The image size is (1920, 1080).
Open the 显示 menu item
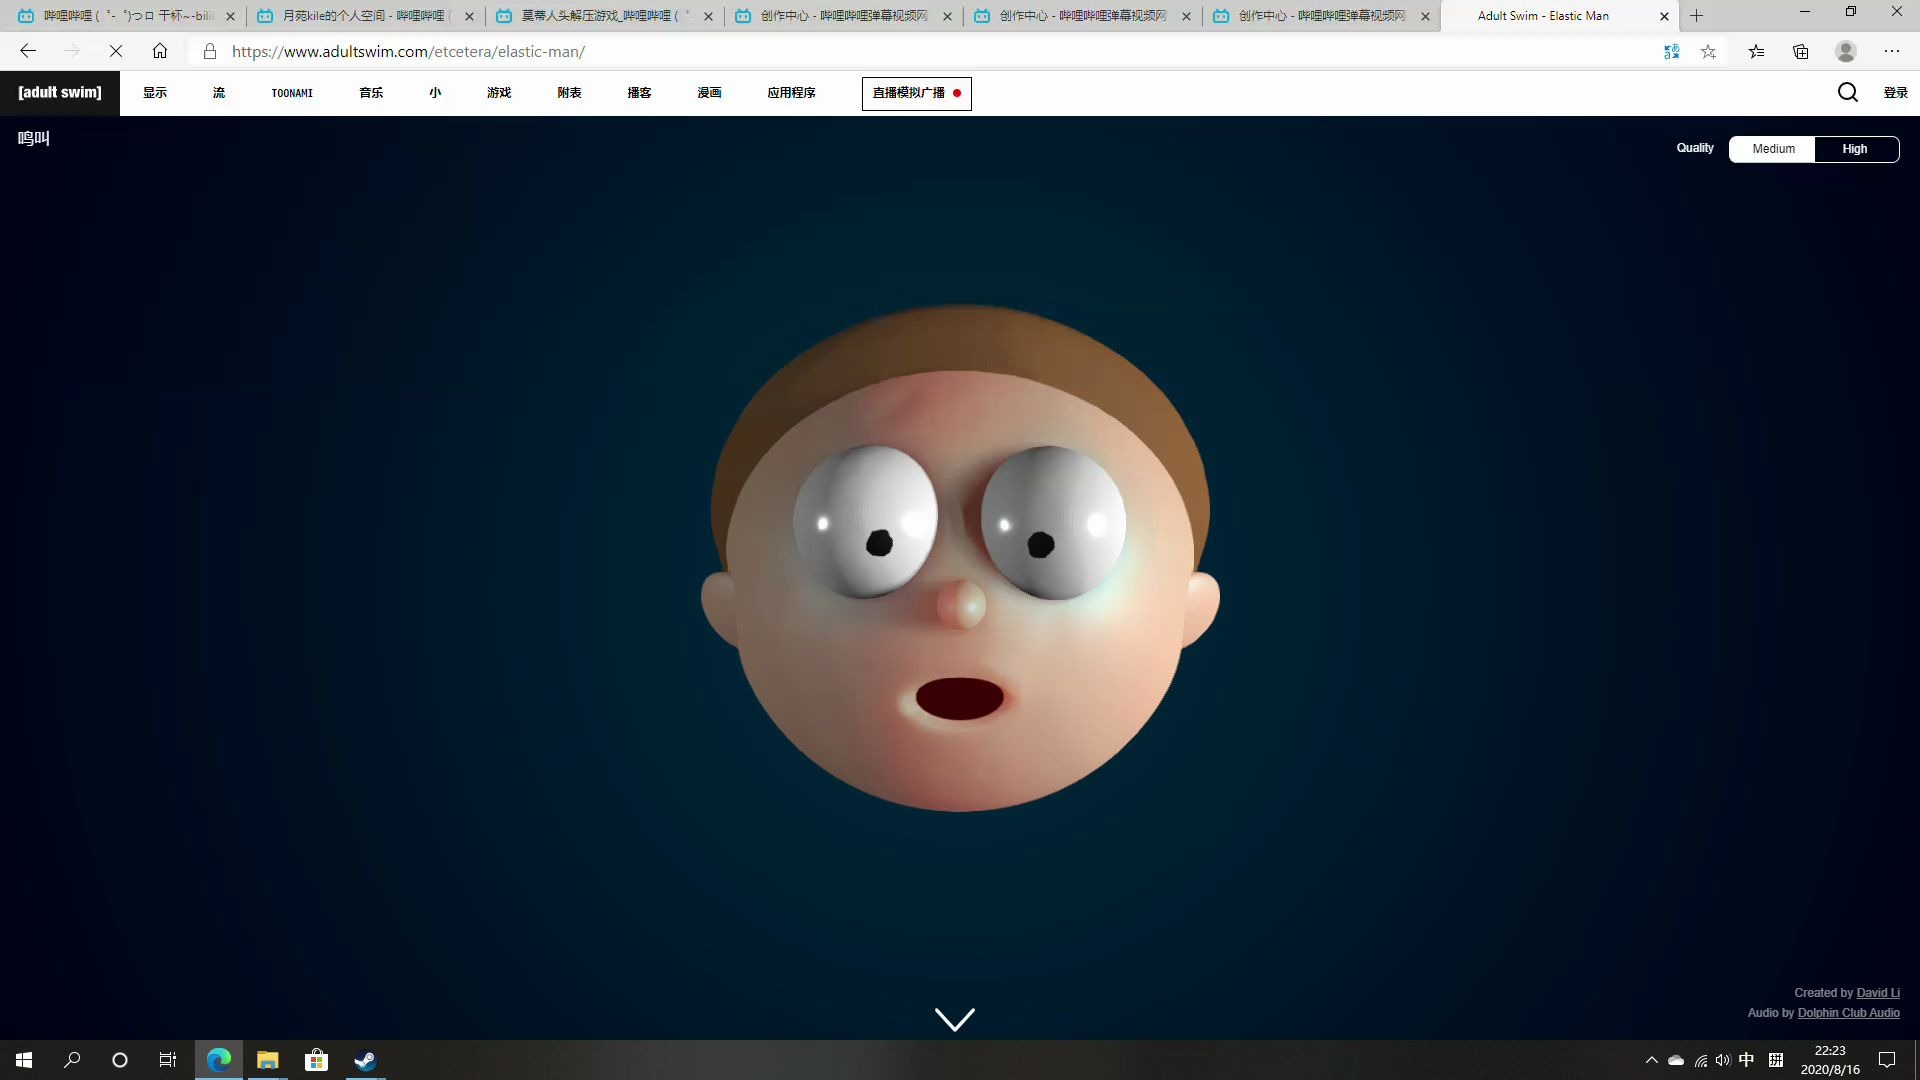[155, 93]
